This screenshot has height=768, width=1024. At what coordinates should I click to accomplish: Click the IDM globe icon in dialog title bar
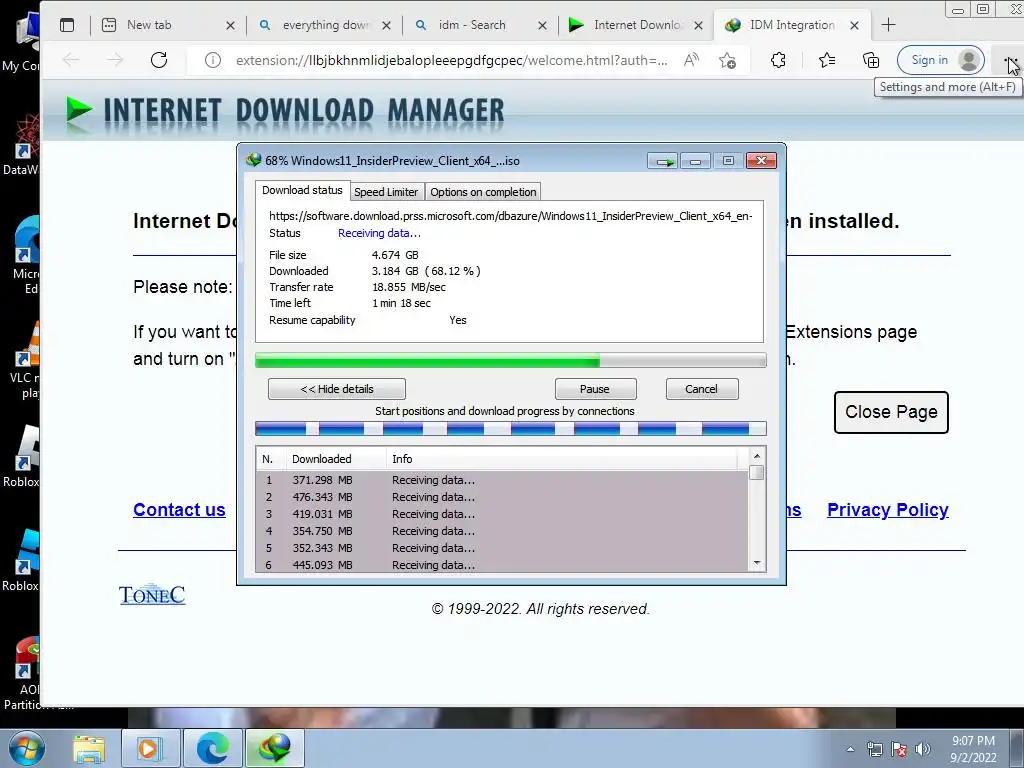click(253, 160)
